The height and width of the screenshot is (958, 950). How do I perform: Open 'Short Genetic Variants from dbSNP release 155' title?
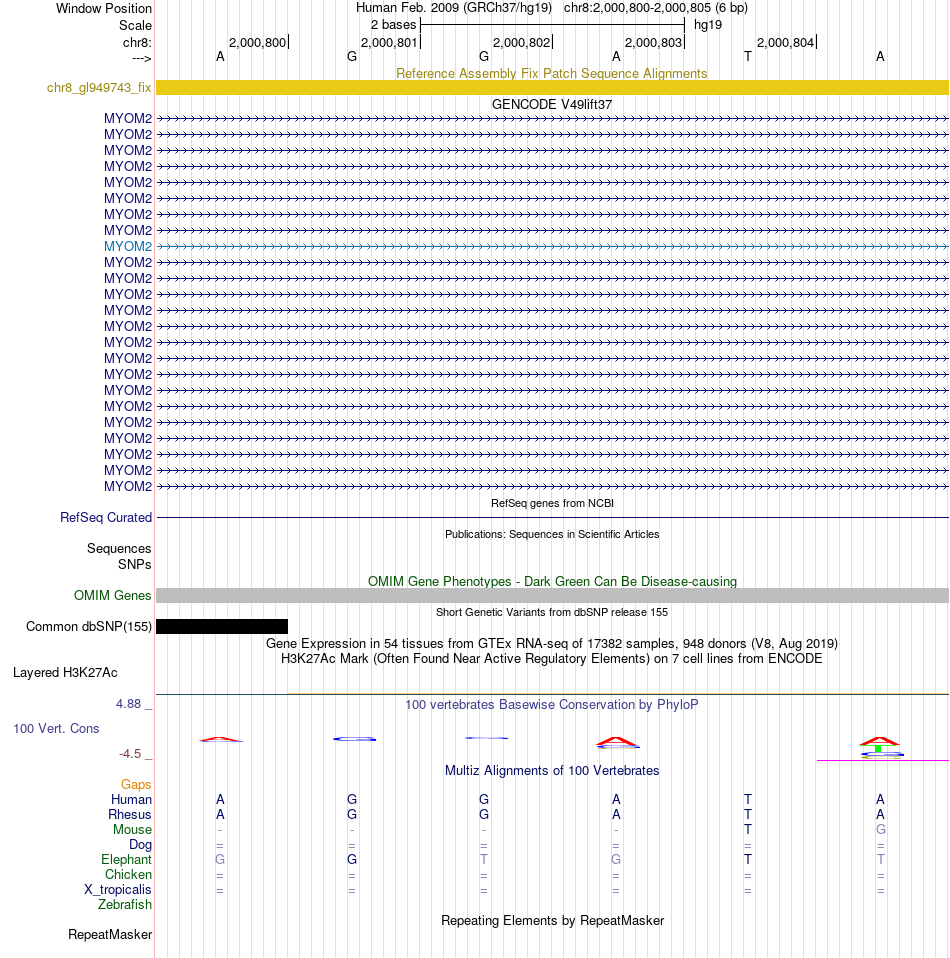552,612
